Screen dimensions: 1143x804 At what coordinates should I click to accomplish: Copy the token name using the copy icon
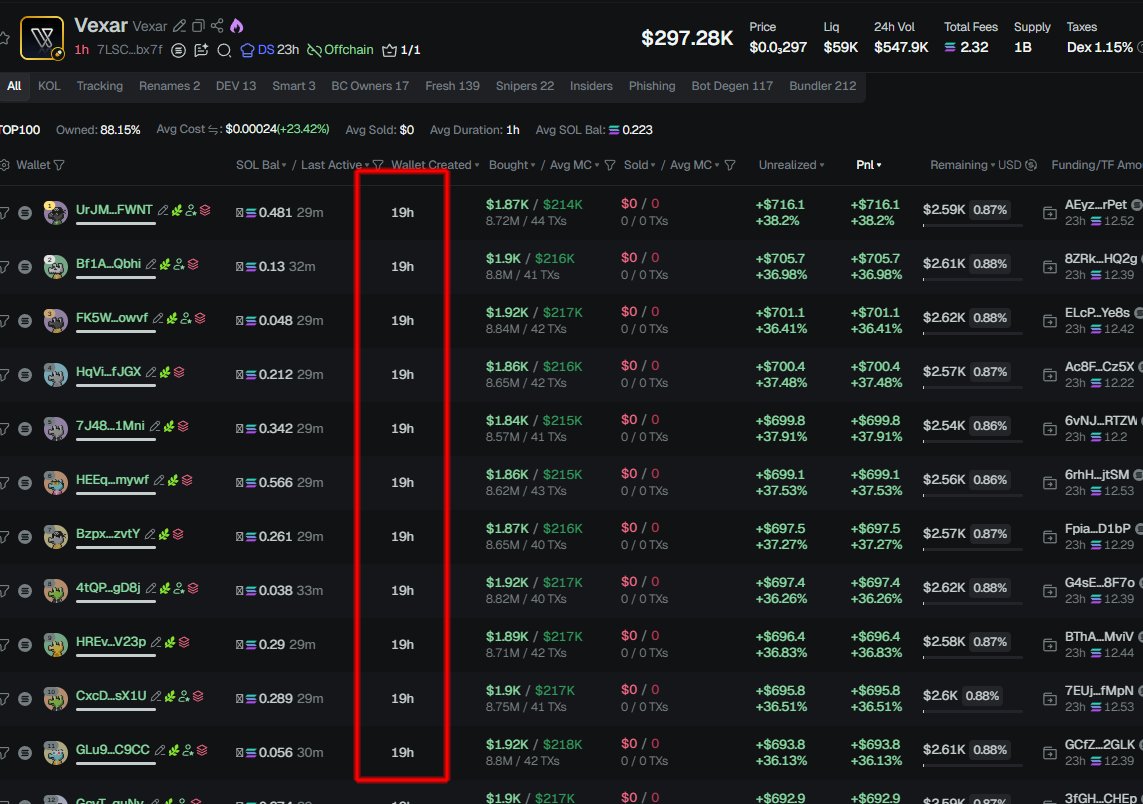198,26
